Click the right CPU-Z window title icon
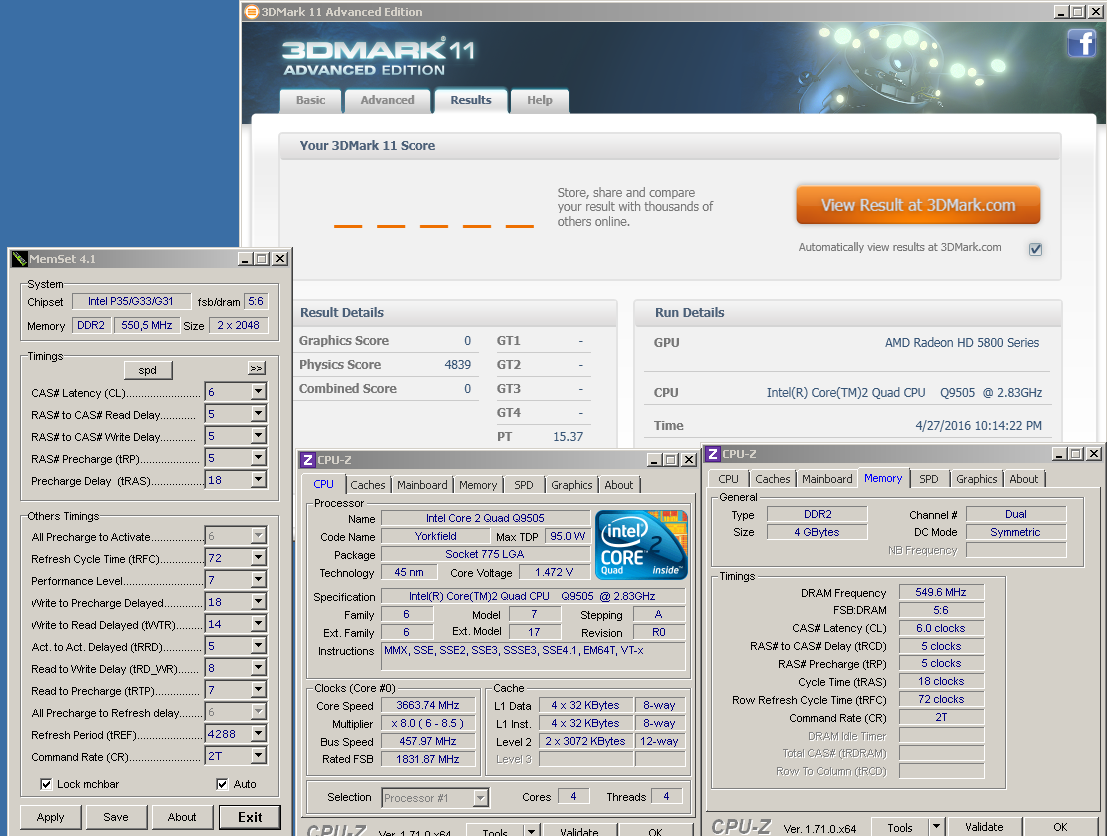The image size is (1107, 836). (713, 454)
